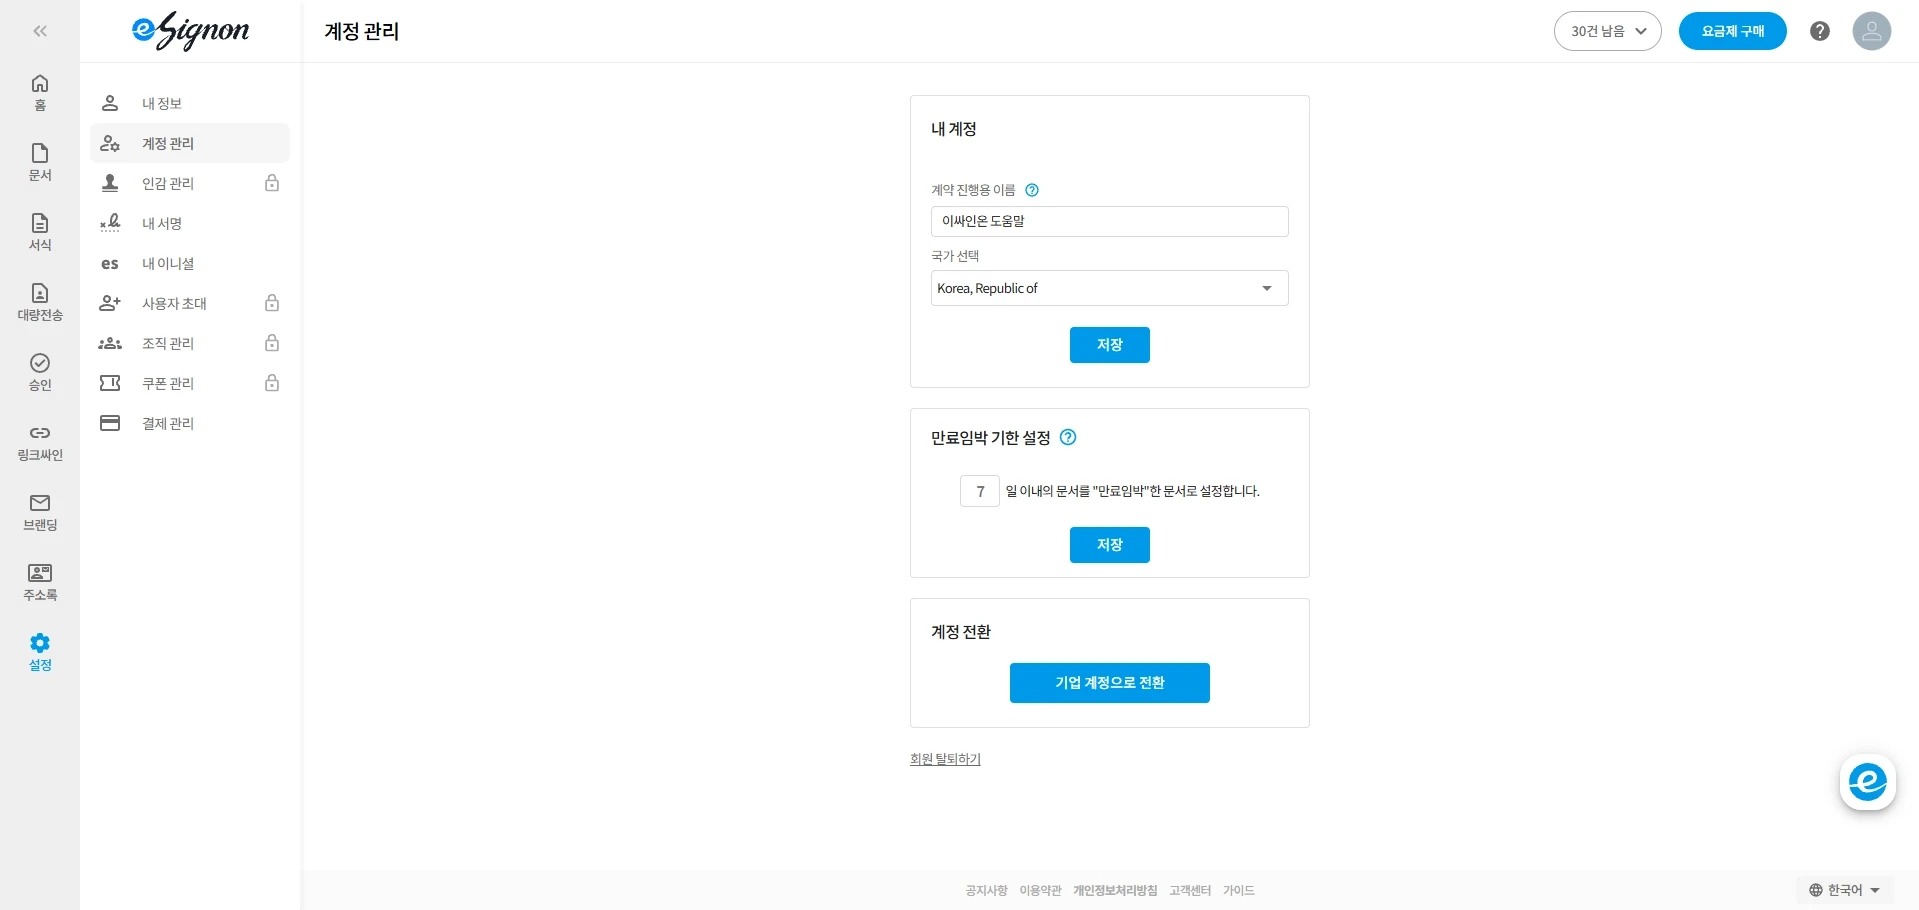This screenshot has width=1919, height=910.
Task: Open the Approval (승인) section
Action: coord(40,372)
